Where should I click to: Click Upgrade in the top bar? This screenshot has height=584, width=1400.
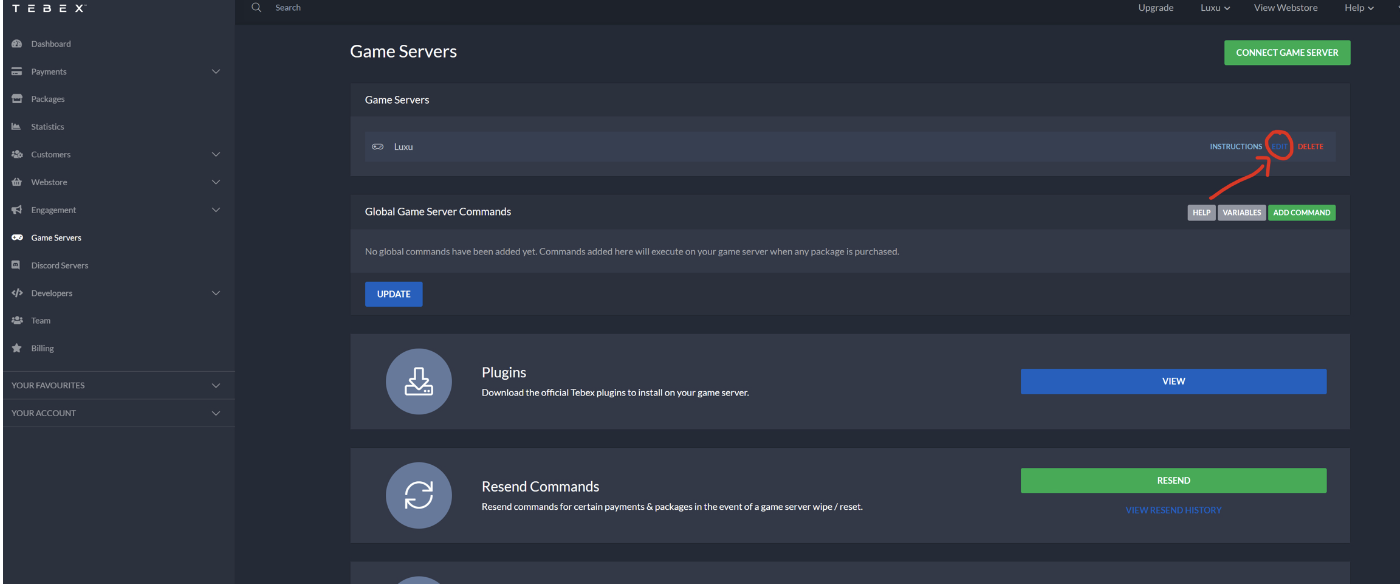coord(1156,8)
